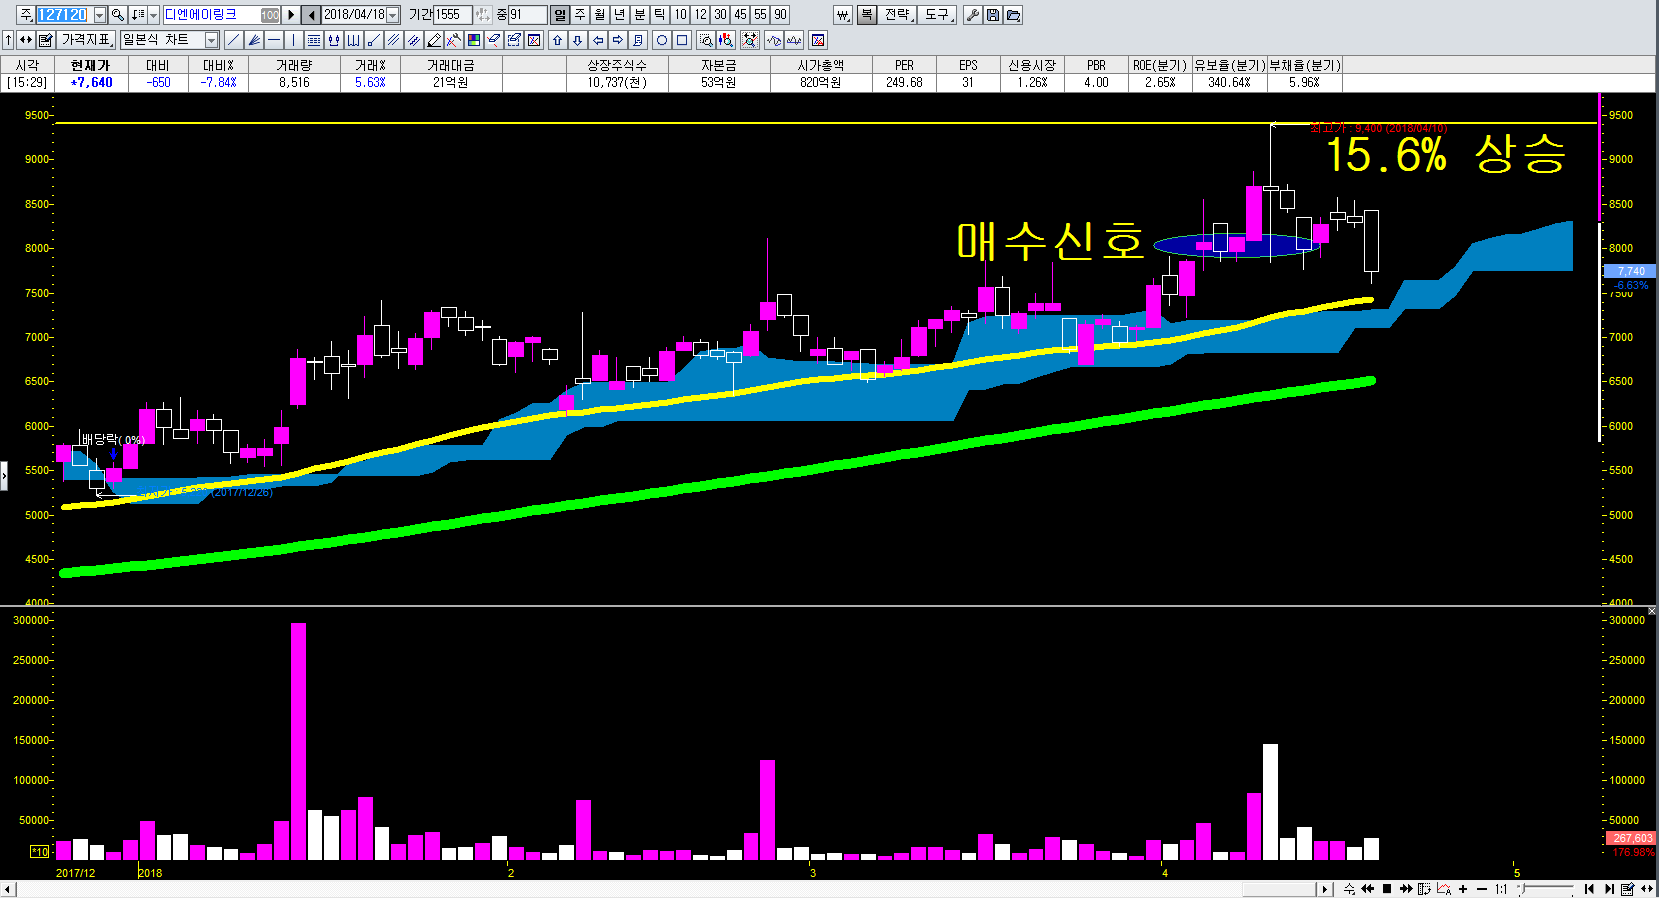Click the 주 stock type button
Viewport: 1659px width, 899px height.
coord(26,15)
